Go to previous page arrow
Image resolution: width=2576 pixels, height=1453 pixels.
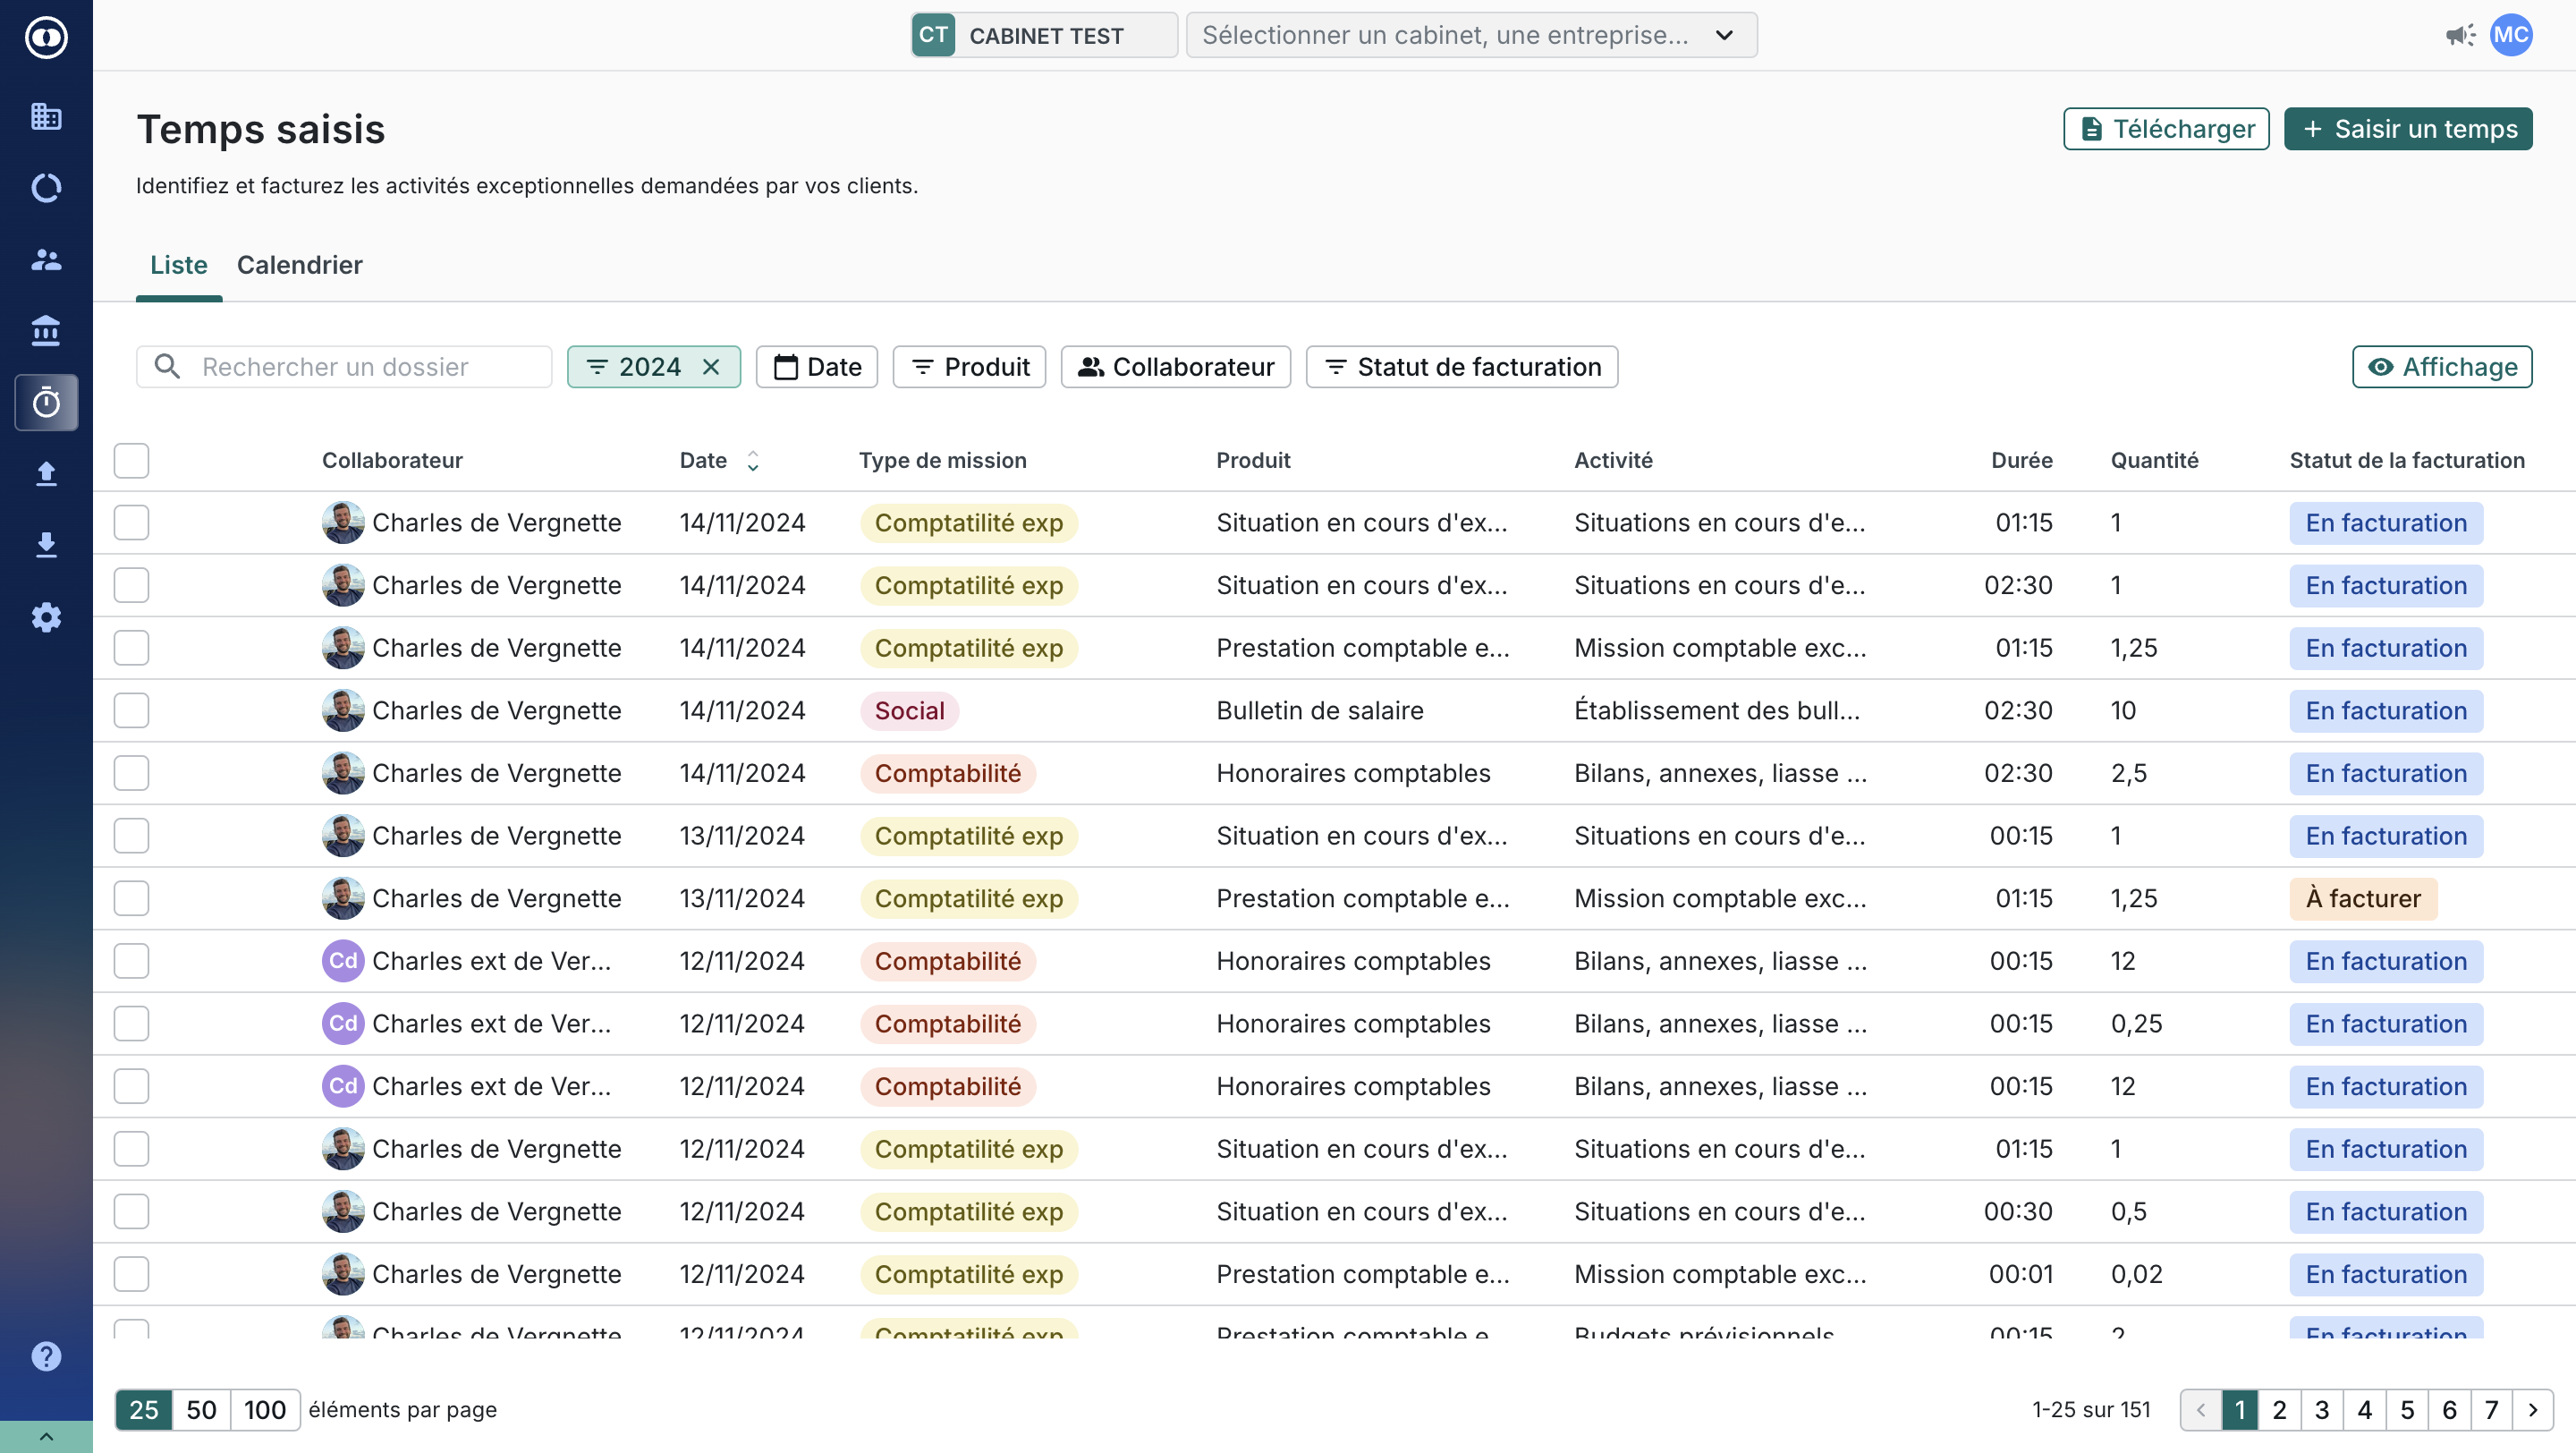click(x=2201, y=1410)
